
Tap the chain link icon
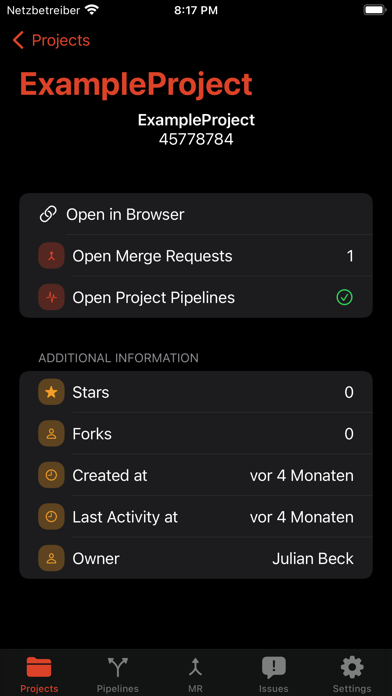48,214
